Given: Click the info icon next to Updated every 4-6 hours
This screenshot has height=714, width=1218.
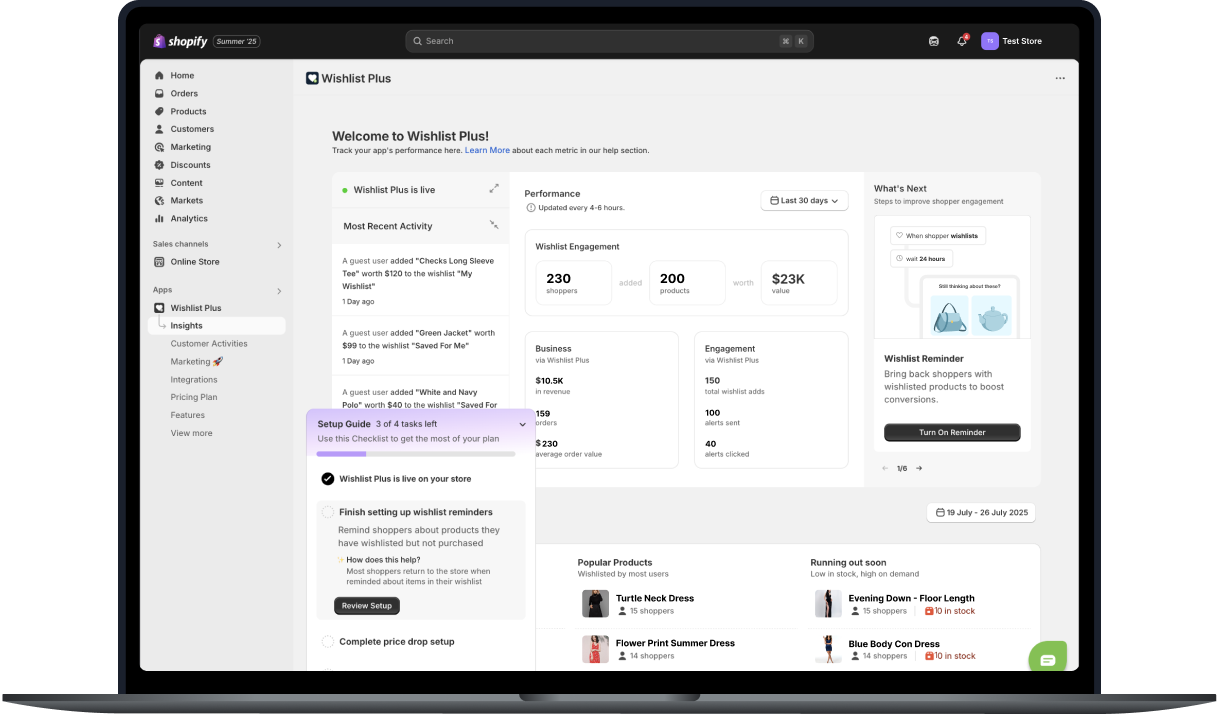Looking at the screenshot, I should pos(530,208).
